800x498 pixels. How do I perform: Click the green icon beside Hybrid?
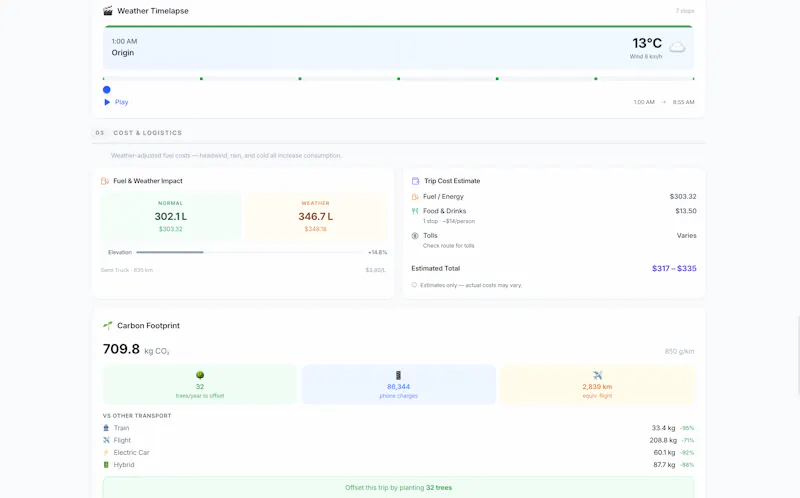click(x=106, y=464)
